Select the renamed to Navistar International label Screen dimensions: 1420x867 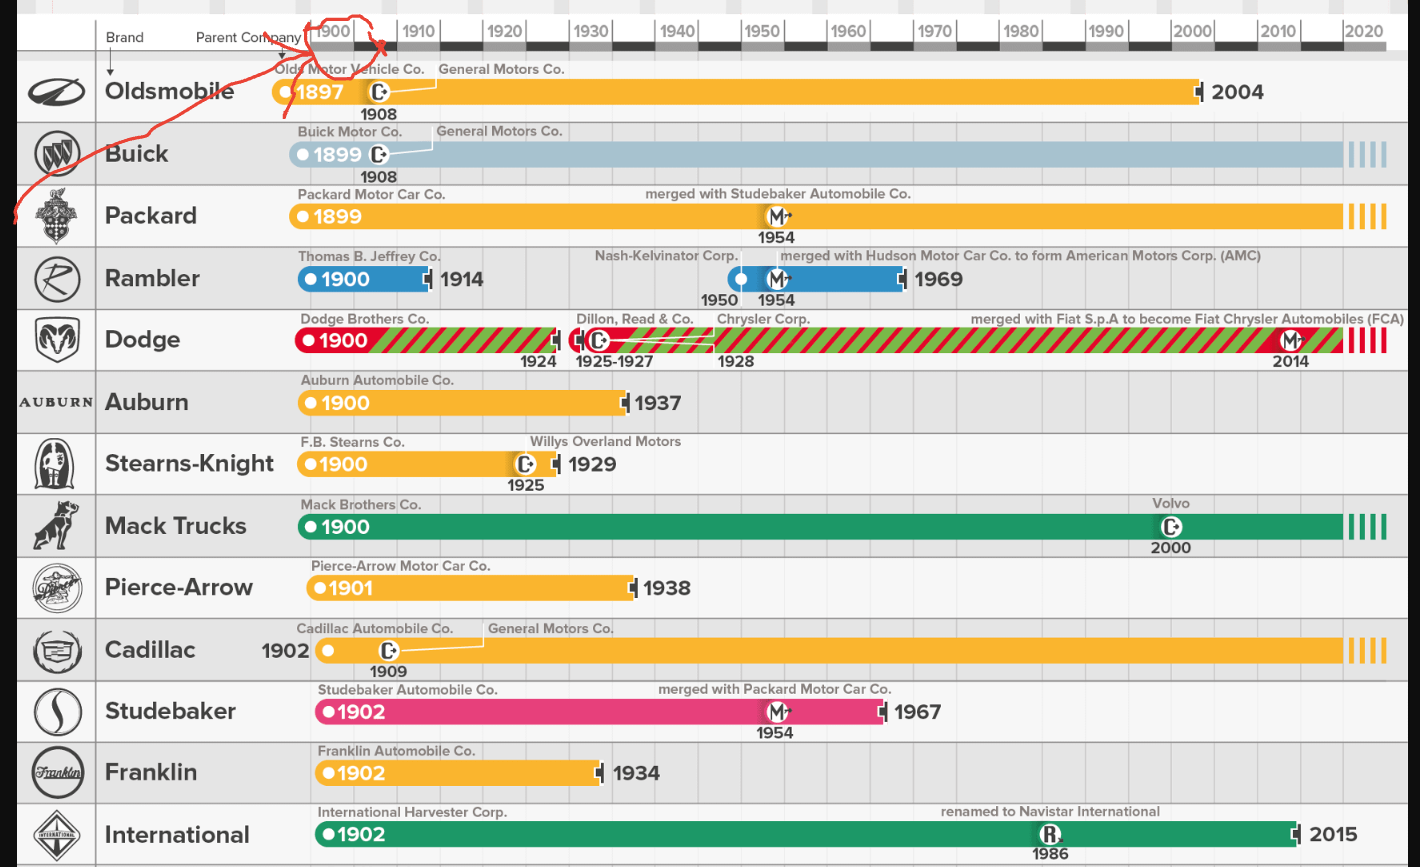[1050, 812]
